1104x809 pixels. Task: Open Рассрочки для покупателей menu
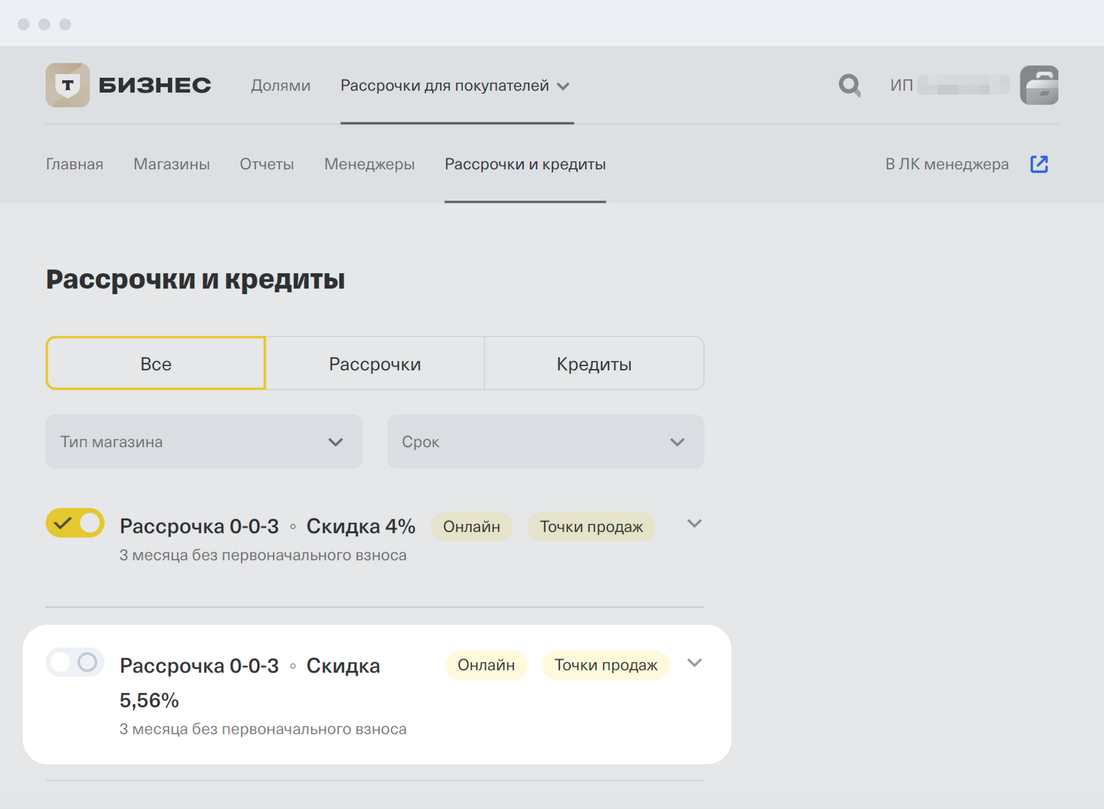coord(456,86)
